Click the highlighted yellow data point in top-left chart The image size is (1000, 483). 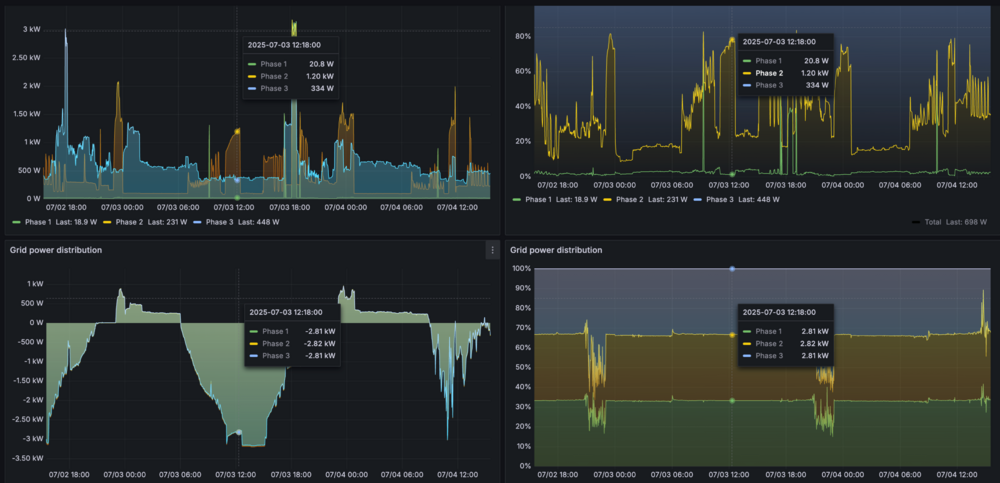coord(237,131)
